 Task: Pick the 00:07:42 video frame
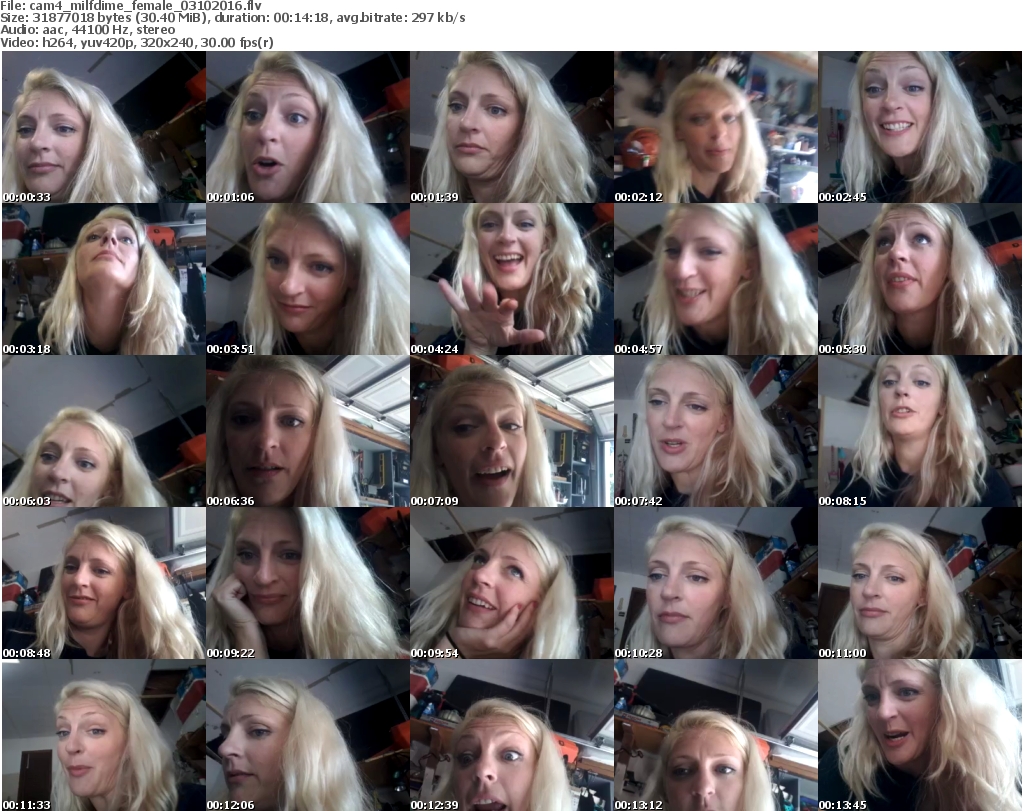click(x=715, y=431)
